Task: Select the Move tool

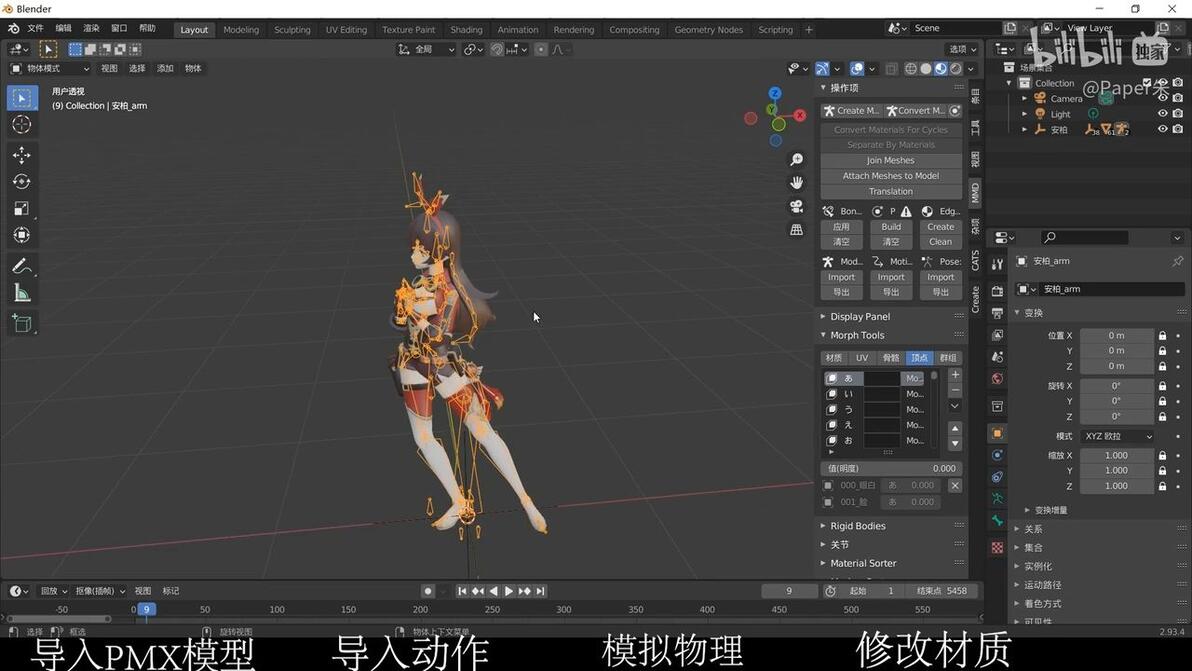Action: (x=21, y=155)
